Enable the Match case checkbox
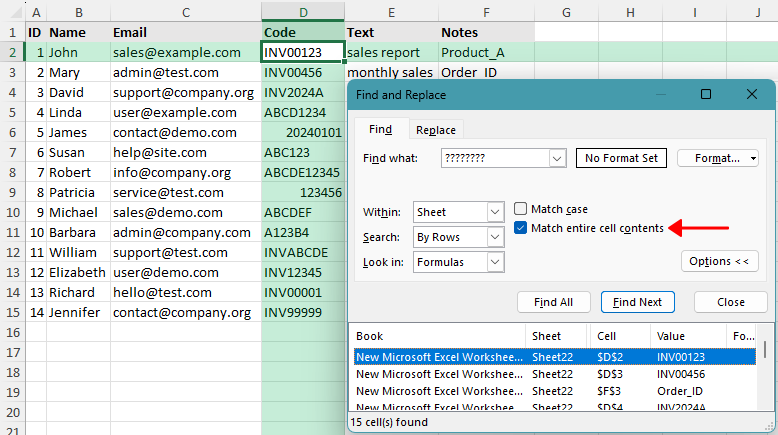 (520, 209)
